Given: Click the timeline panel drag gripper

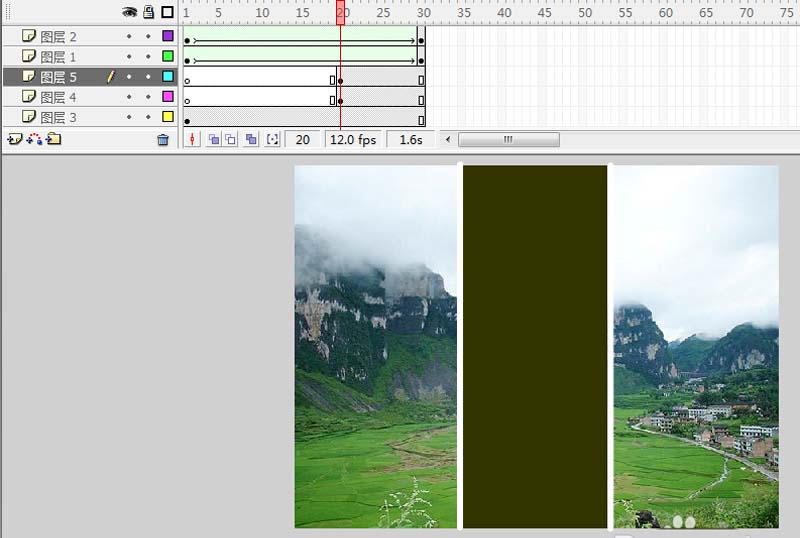Looking at the screenshot, I should 8,12.
